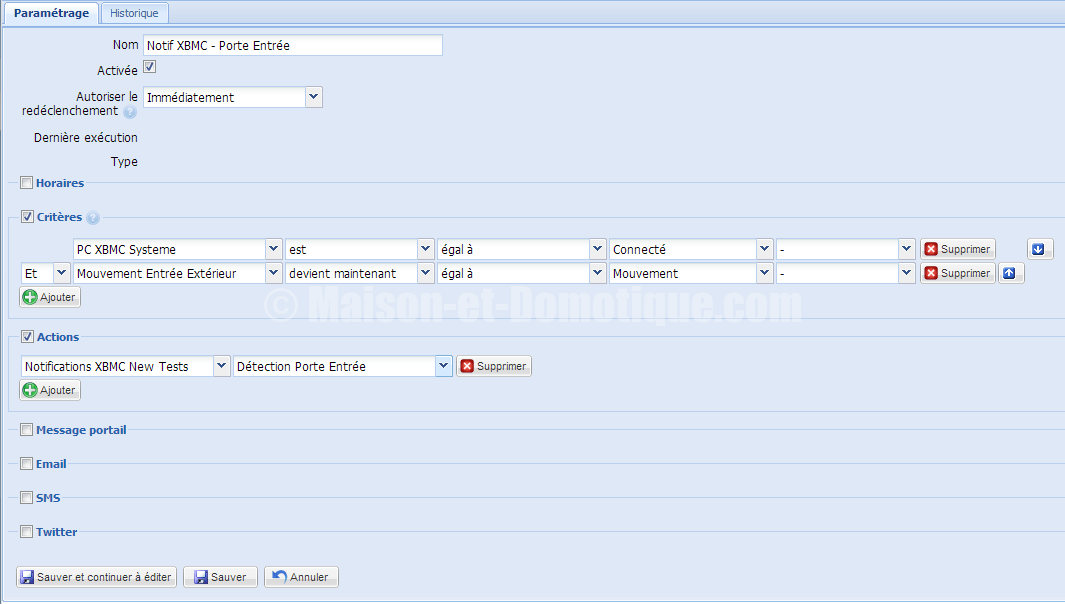Add a new action with Ajouter
The width and height of the screenshot is (1065, 604).
(50, 390)
